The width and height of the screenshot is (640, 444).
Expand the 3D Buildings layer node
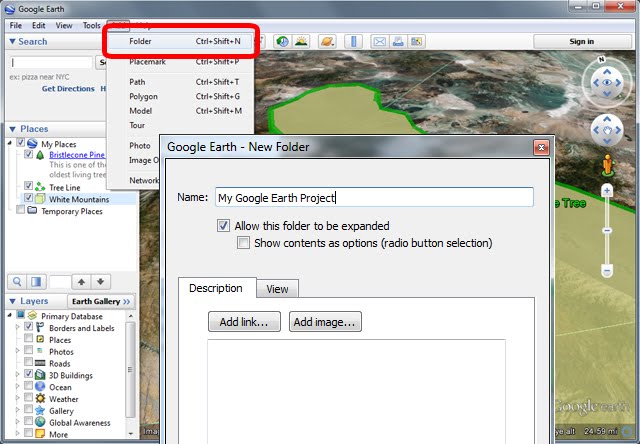[18, 375]
